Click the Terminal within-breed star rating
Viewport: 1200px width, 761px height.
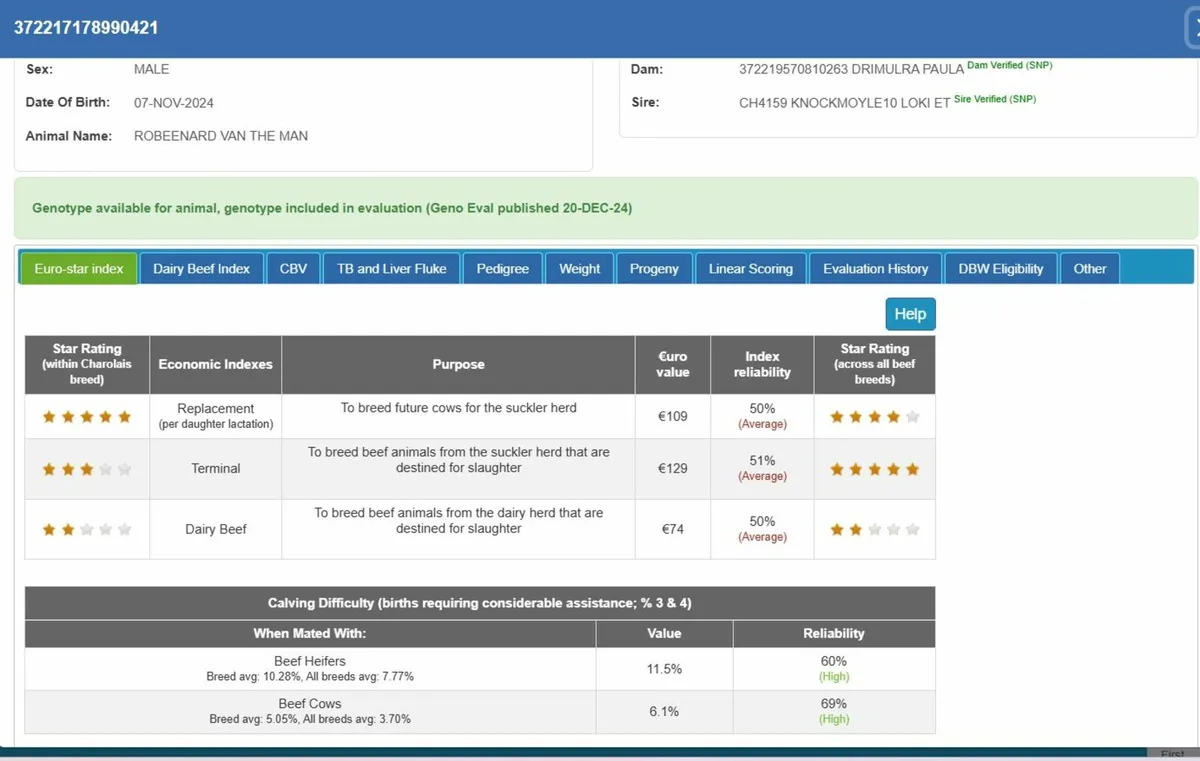coord(87,469)
